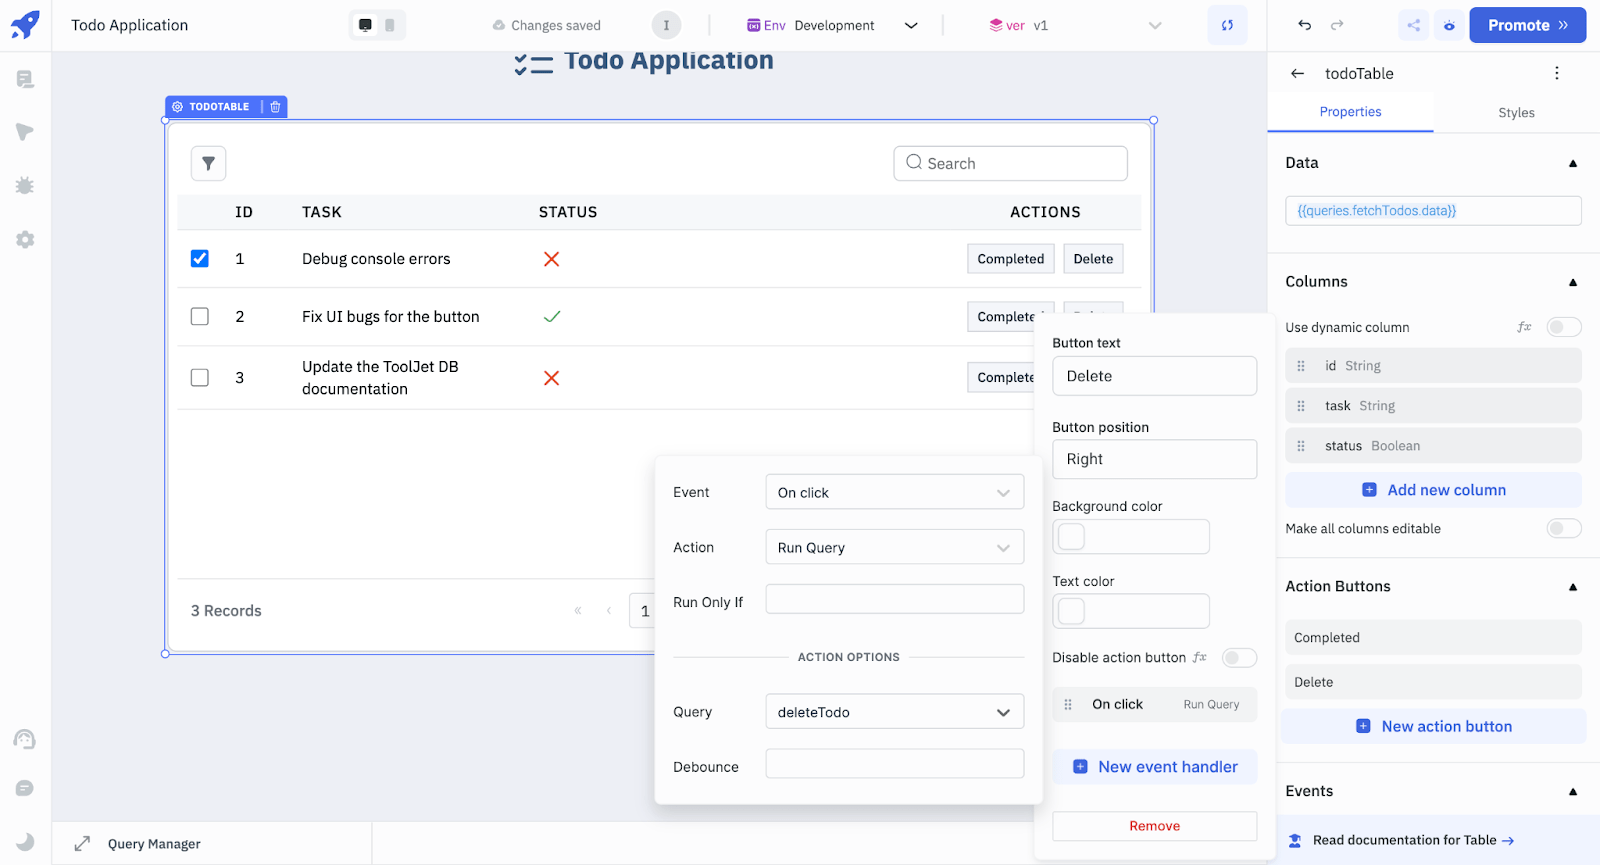Select the Completed action button item

[1433, 637]
